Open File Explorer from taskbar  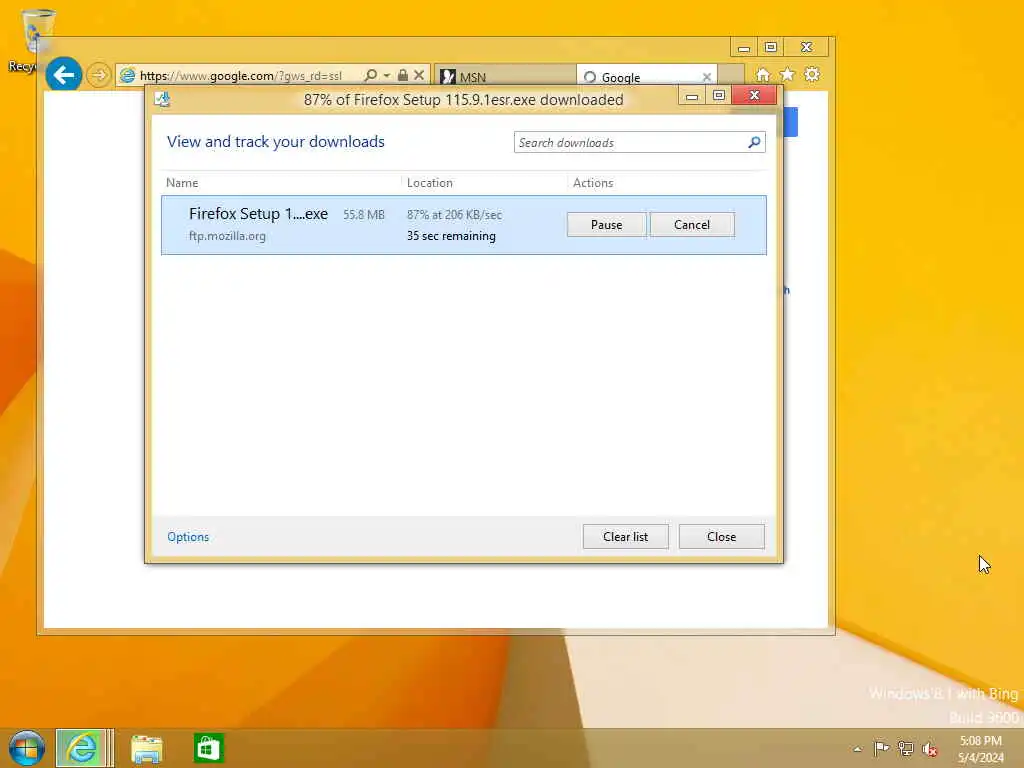147,749
